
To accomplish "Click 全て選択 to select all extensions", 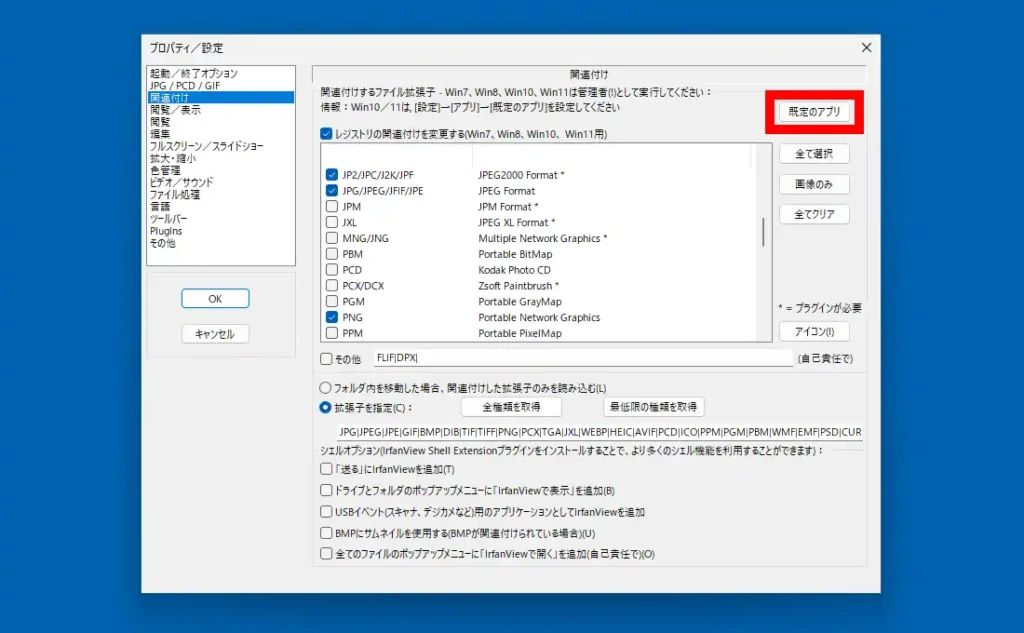I will (x=816, y=153).
